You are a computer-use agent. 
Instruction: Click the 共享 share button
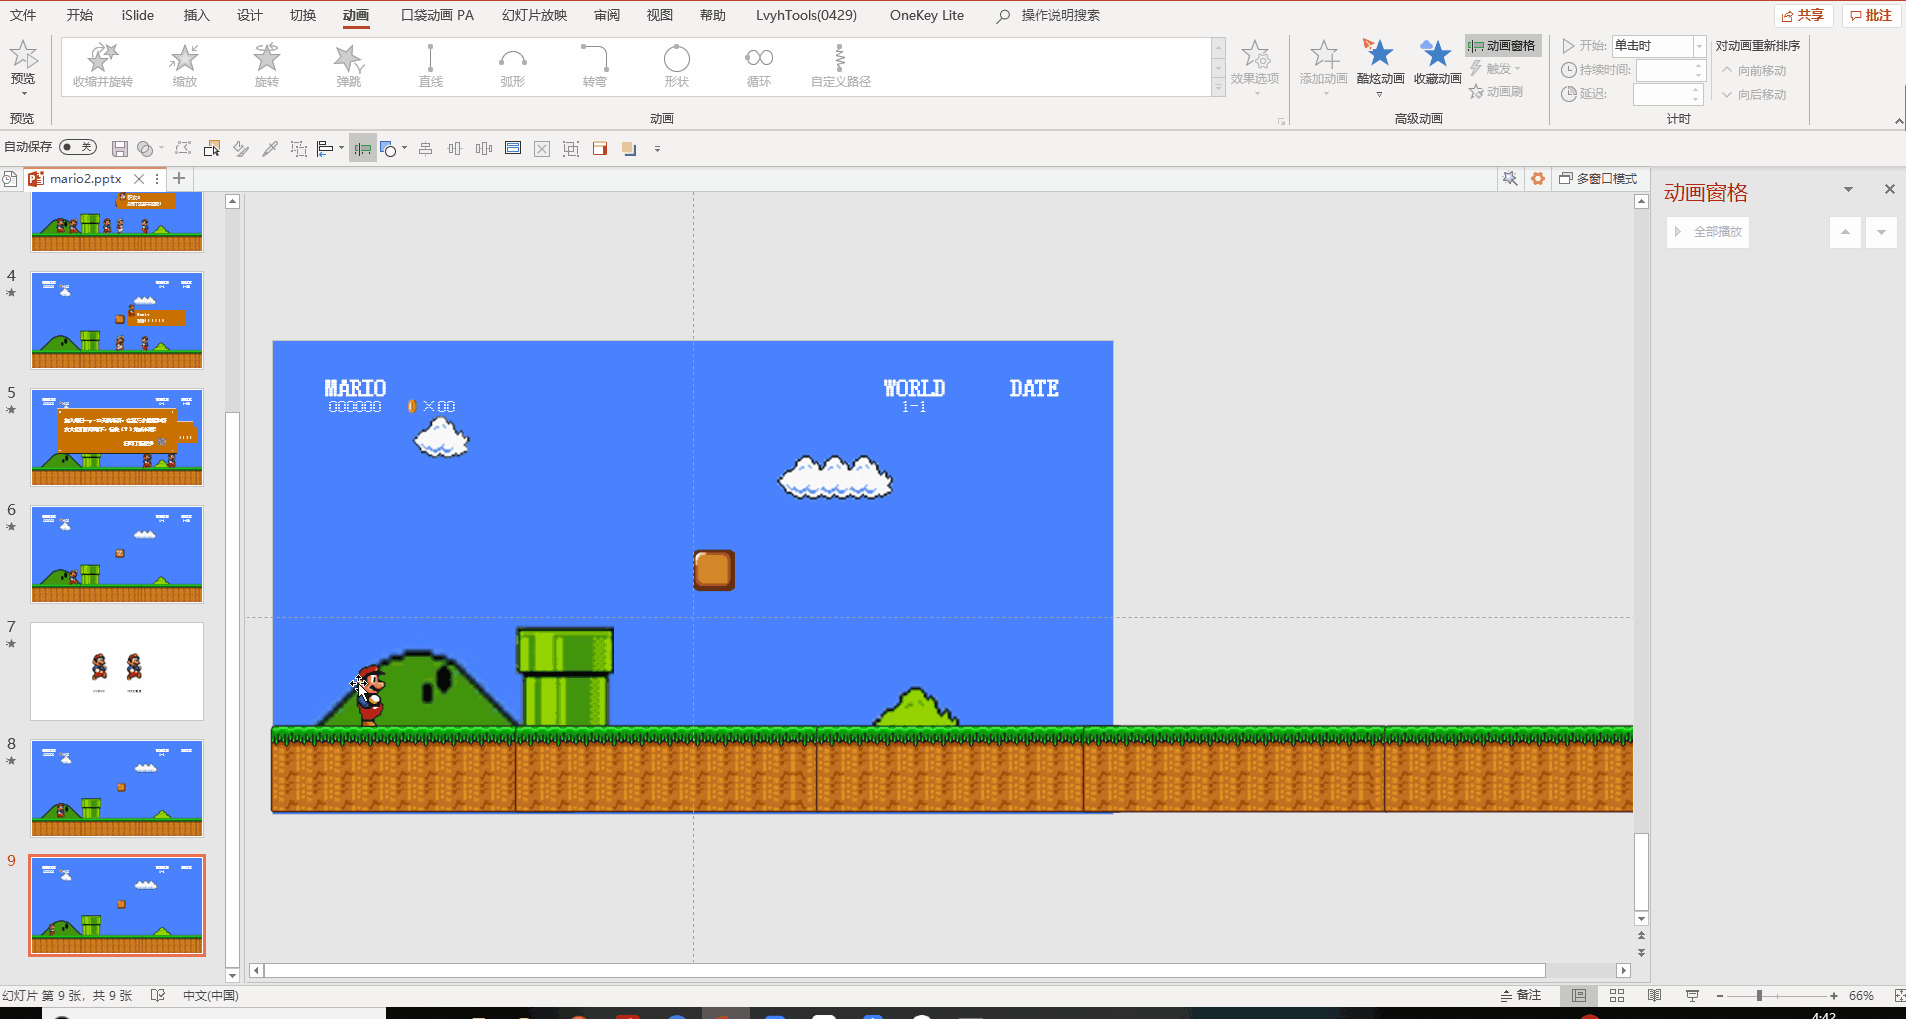1803,15
